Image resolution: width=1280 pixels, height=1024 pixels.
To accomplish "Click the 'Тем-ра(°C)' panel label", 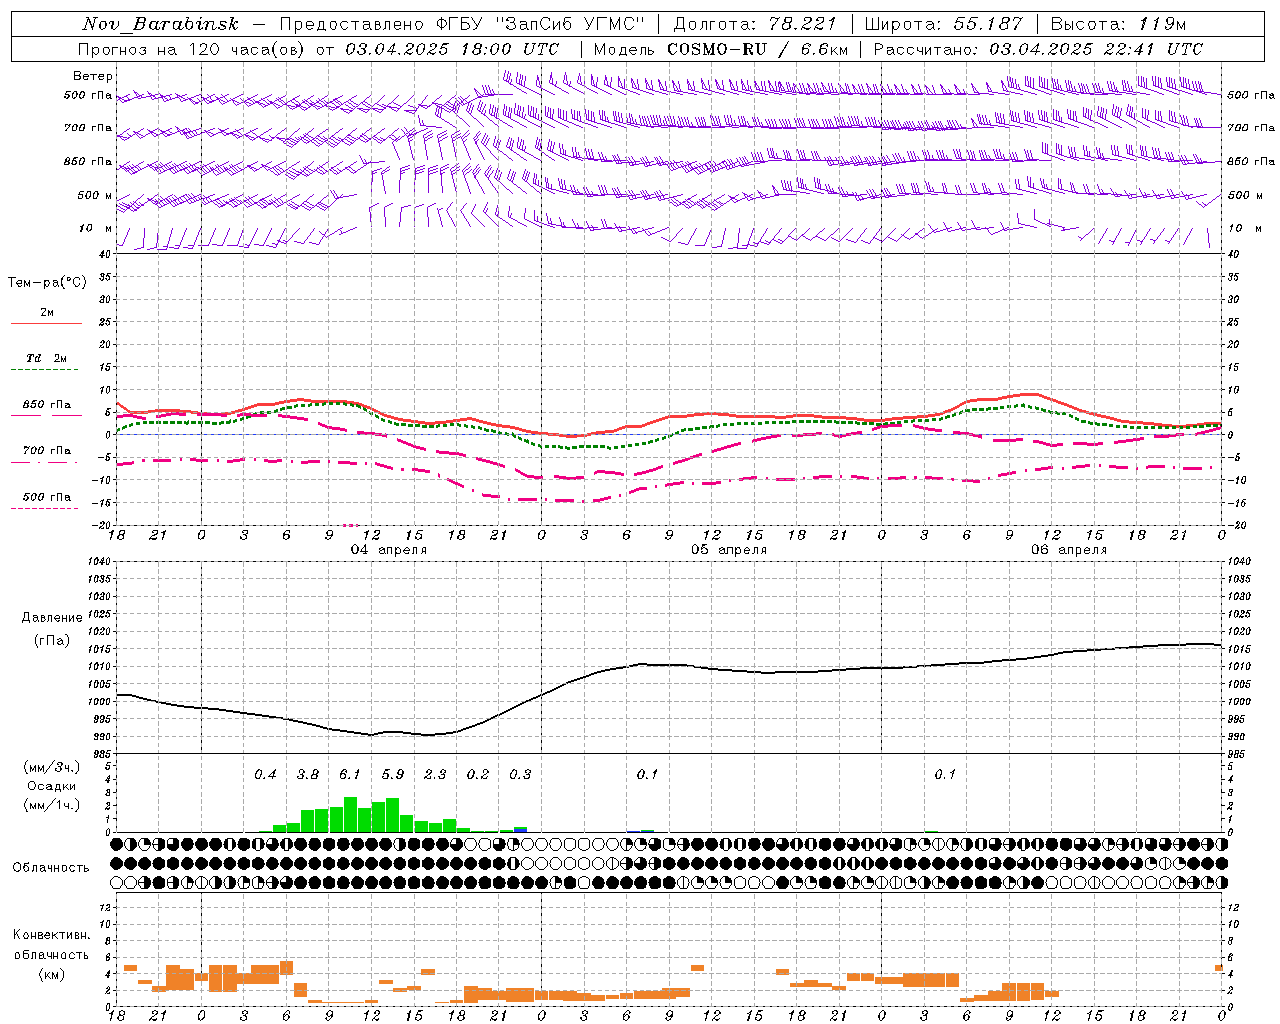I will [47, 283].
